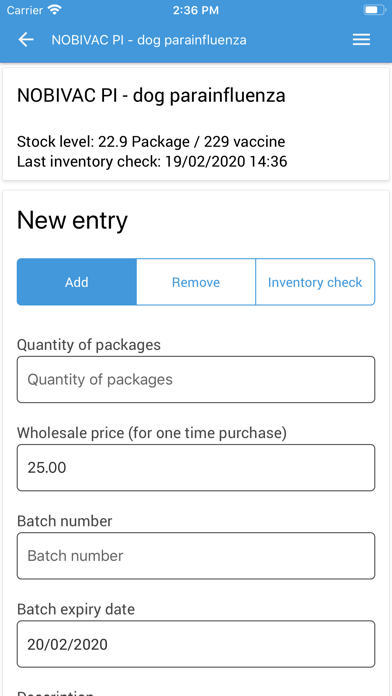Tap the New entry heading
Image resolution: width=392 pixels, height=696 pixels.
(72, 220)
